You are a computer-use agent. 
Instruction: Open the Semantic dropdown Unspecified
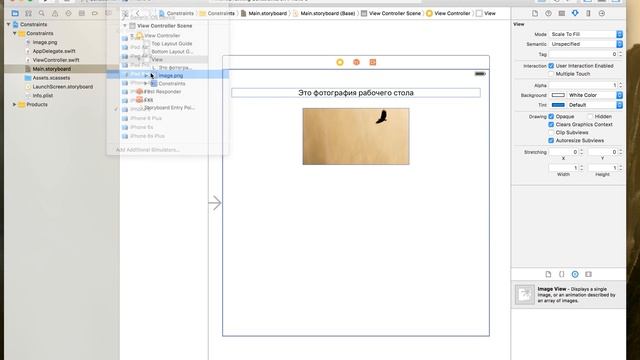point(586,44)
